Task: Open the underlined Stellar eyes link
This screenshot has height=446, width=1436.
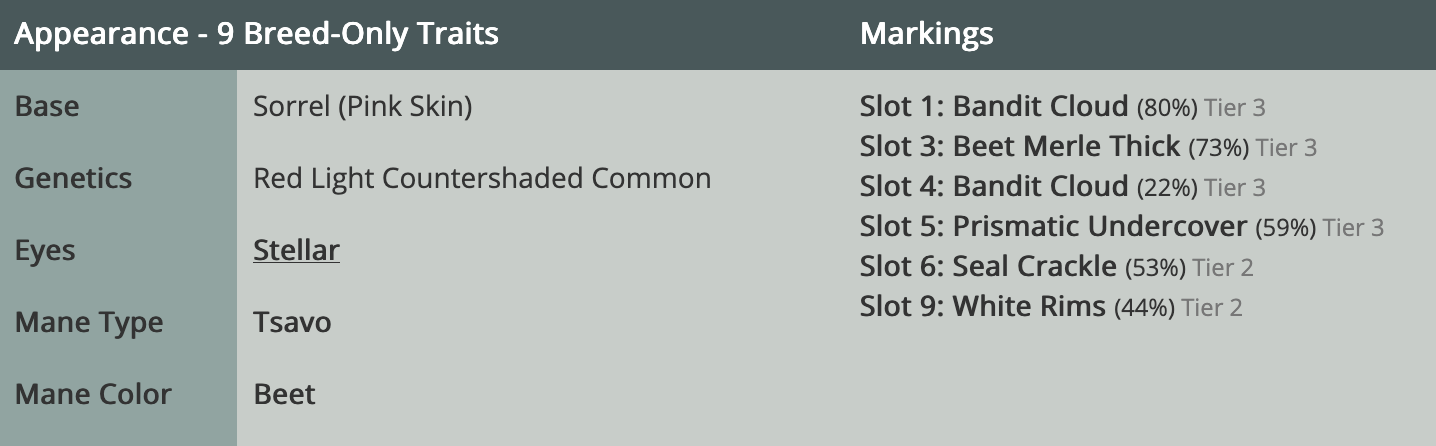Action: click(x=296, y=249)
